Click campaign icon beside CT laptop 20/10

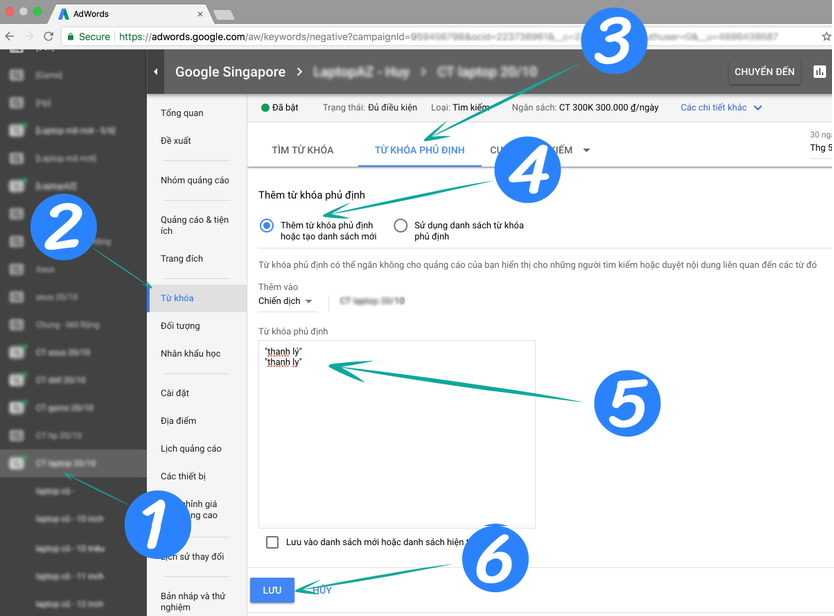(x=17, y=463)
